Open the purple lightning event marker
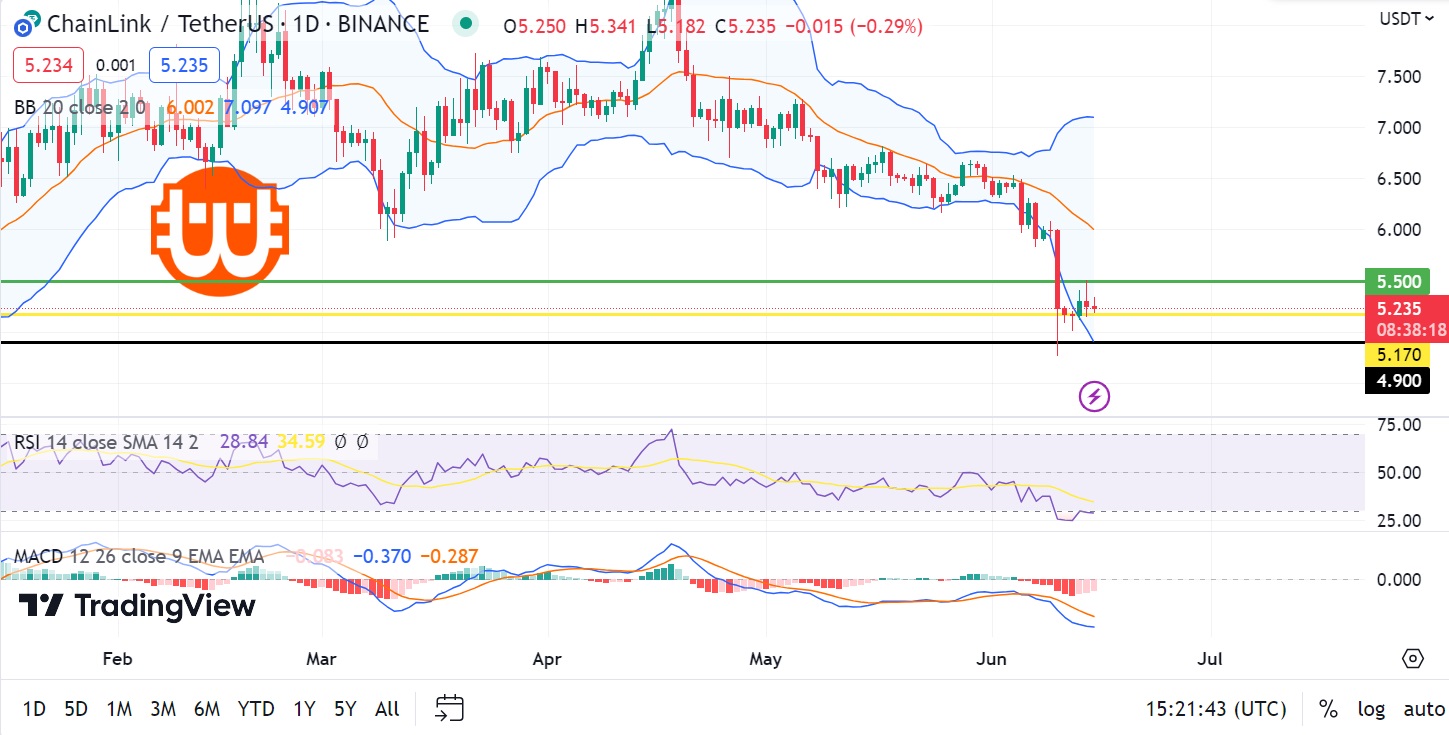Image resolution: width=1449 pixels, height=735 pixels. [x=1094, y=397]
